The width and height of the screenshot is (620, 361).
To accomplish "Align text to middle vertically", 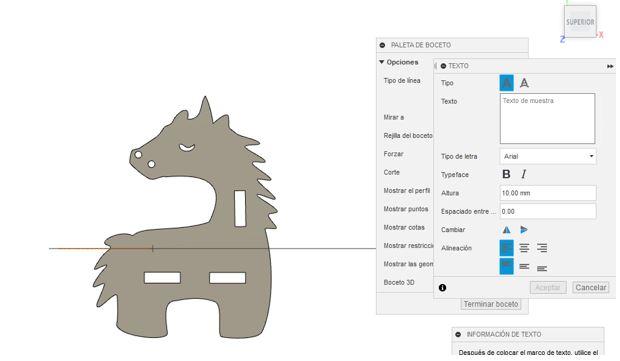I will point(524,266).
